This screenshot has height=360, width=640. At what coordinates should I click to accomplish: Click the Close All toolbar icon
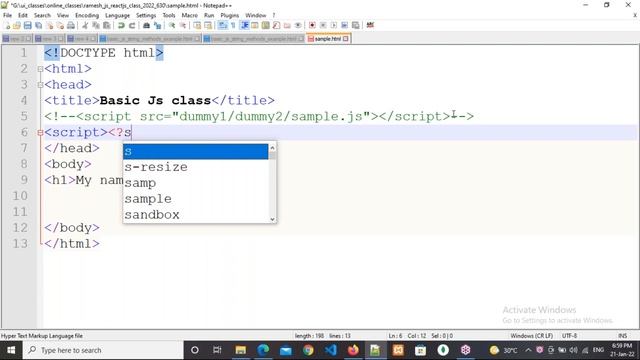point(60,25)
